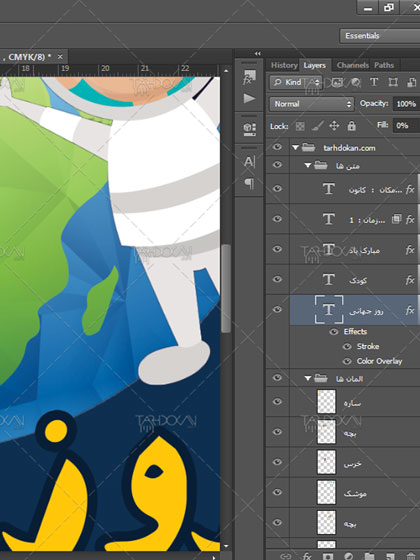Select the Layers tab
Viewport: 420px width, 560px height.
pyautogui.click(x=315, y=65)
